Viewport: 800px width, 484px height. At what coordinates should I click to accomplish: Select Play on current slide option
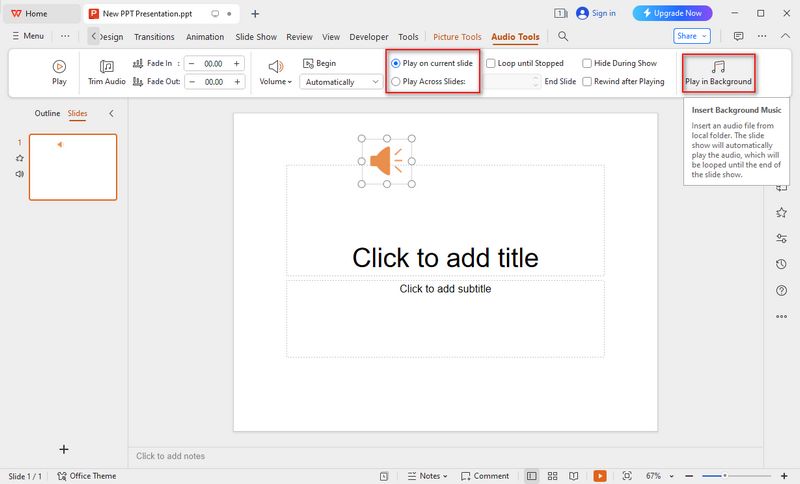pos(432,63)
